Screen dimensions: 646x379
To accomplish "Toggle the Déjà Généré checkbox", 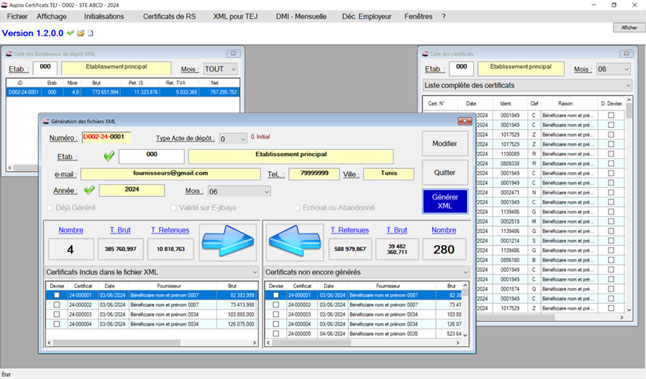I will coord(50,208).
